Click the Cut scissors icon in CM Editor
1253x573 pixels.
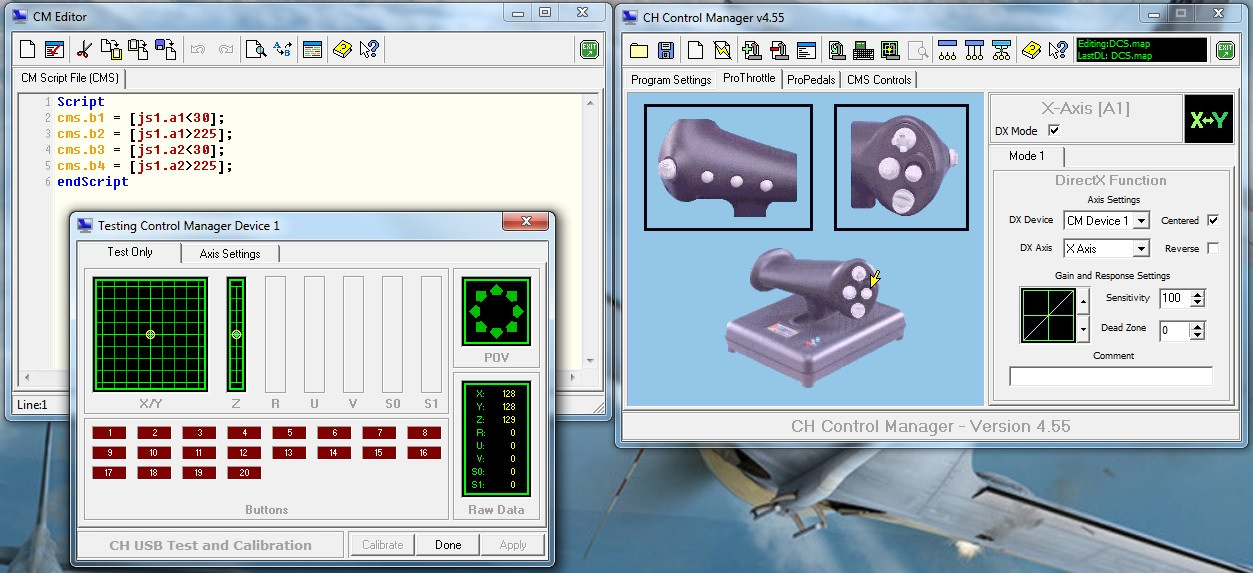[x=85, y=49]
